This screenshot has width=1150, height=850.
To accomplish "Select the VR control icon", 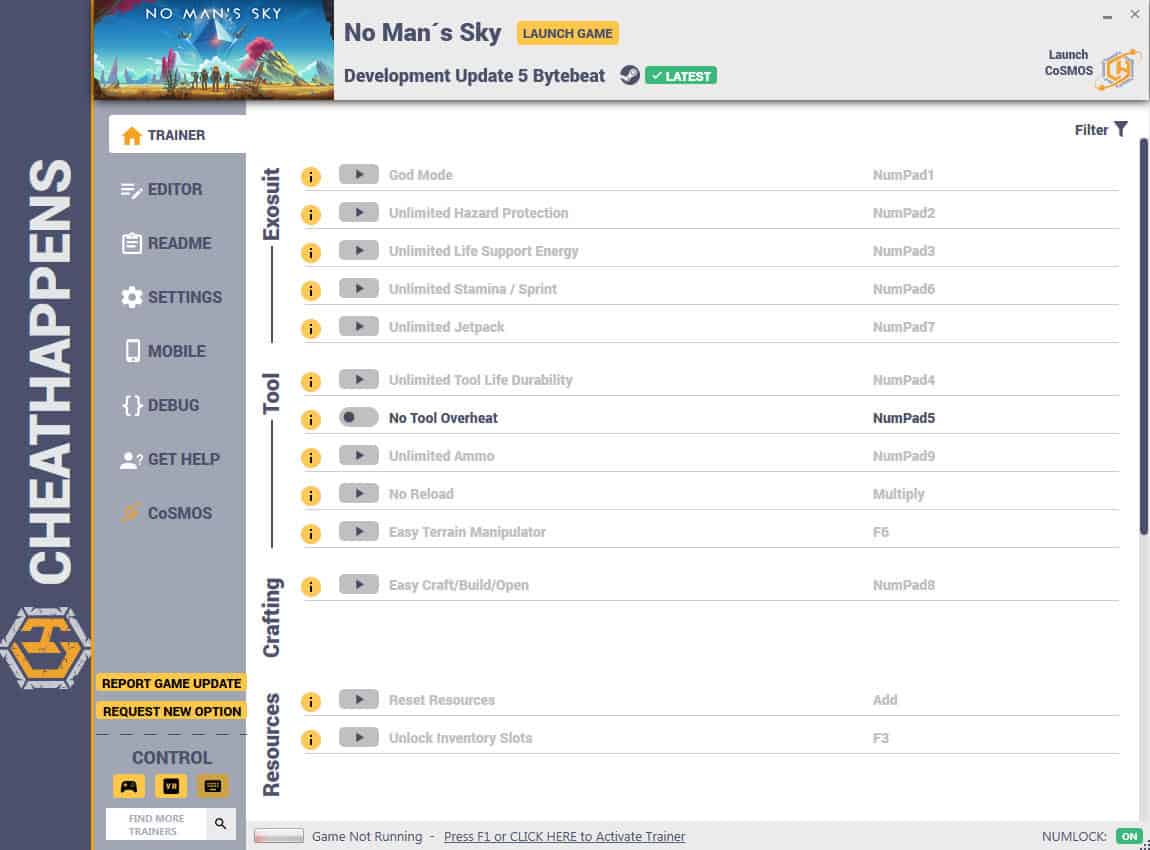I will click(x=171, y=786).
